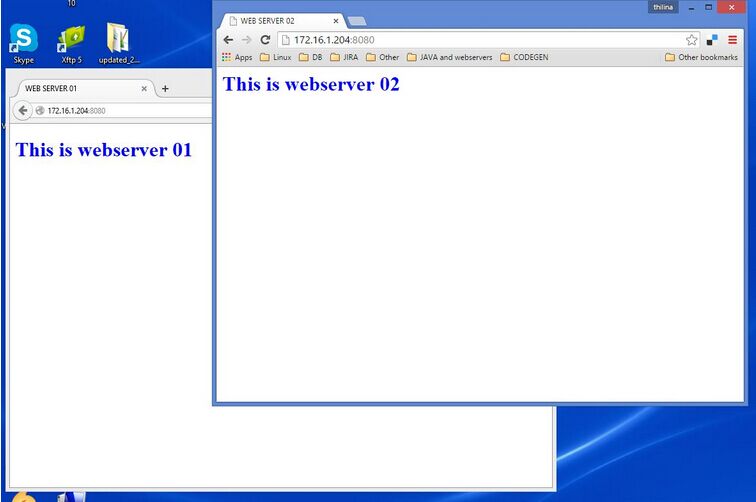Open the Other bookmarks folder next to JIRA
756x502 pixels.
point(382,57)
